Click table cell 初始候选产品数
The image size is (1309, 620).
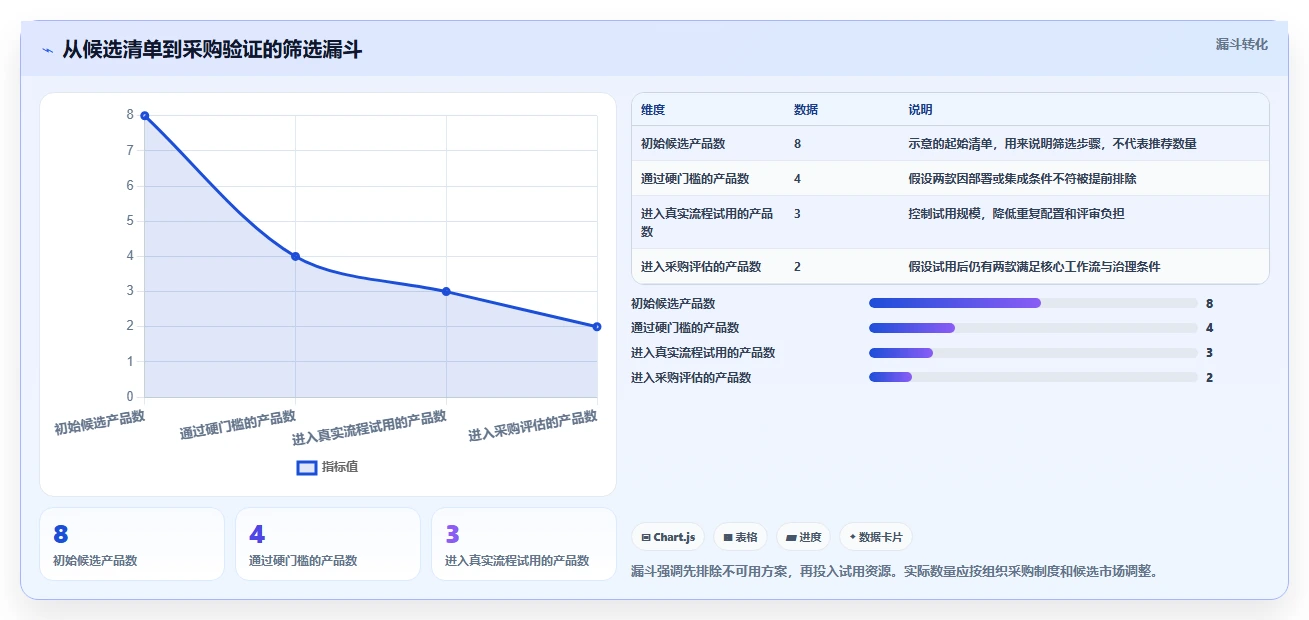tap(683, 144)
